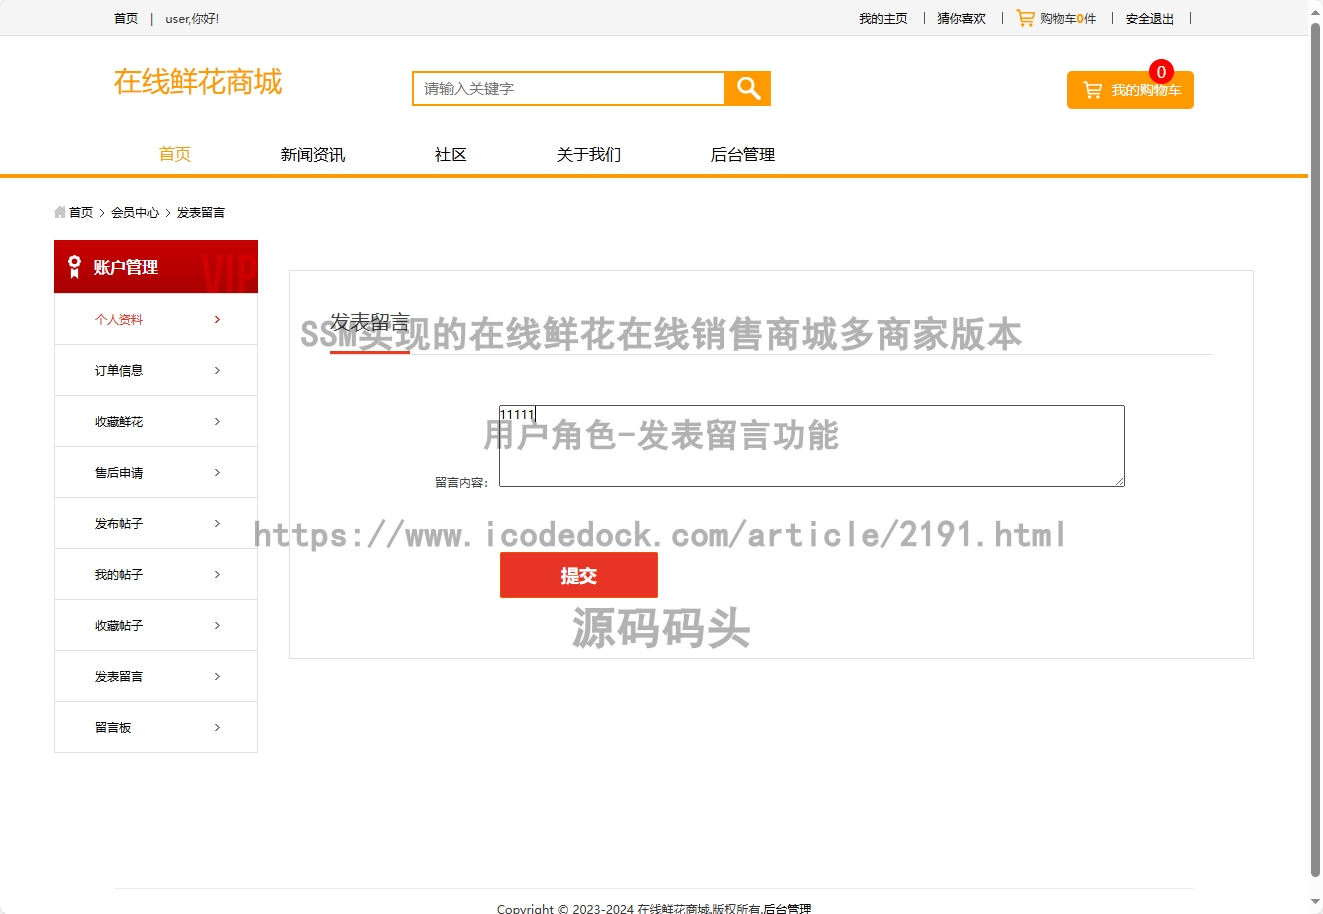Click 发表留言 in the breadcrumb trail
This screenshot has height=914, width=1323.
click(x=201, y=212)
